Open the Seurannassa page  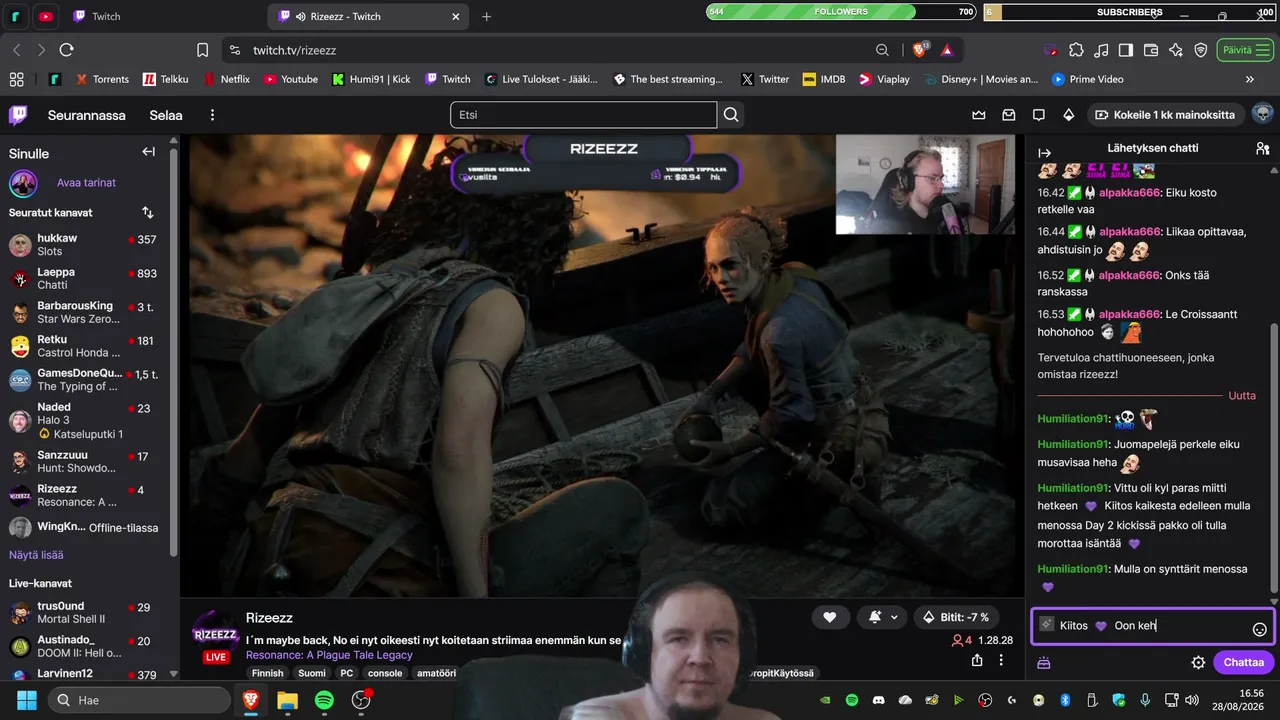tap(87, 115)
